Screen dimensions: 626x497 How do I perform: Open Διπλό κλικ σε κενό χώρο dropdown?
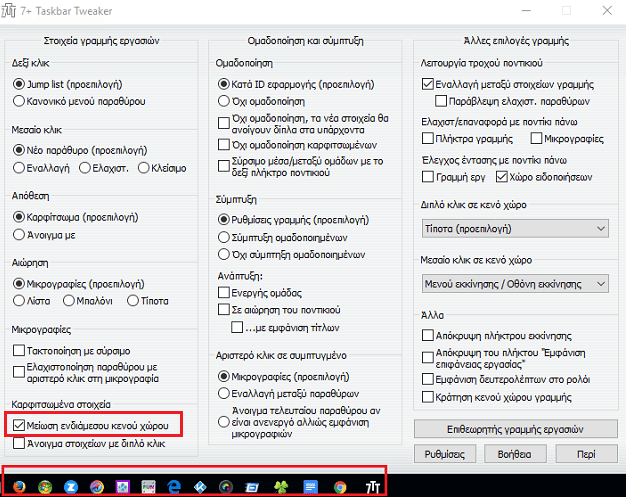(x=515, y=229)
